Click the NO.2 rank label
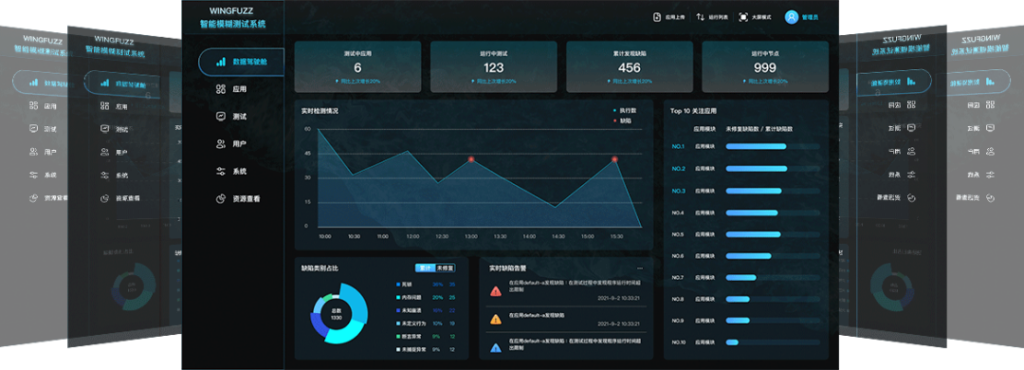Image resolution: width=1024 pixels, height=370 pixels. point(678,168)
